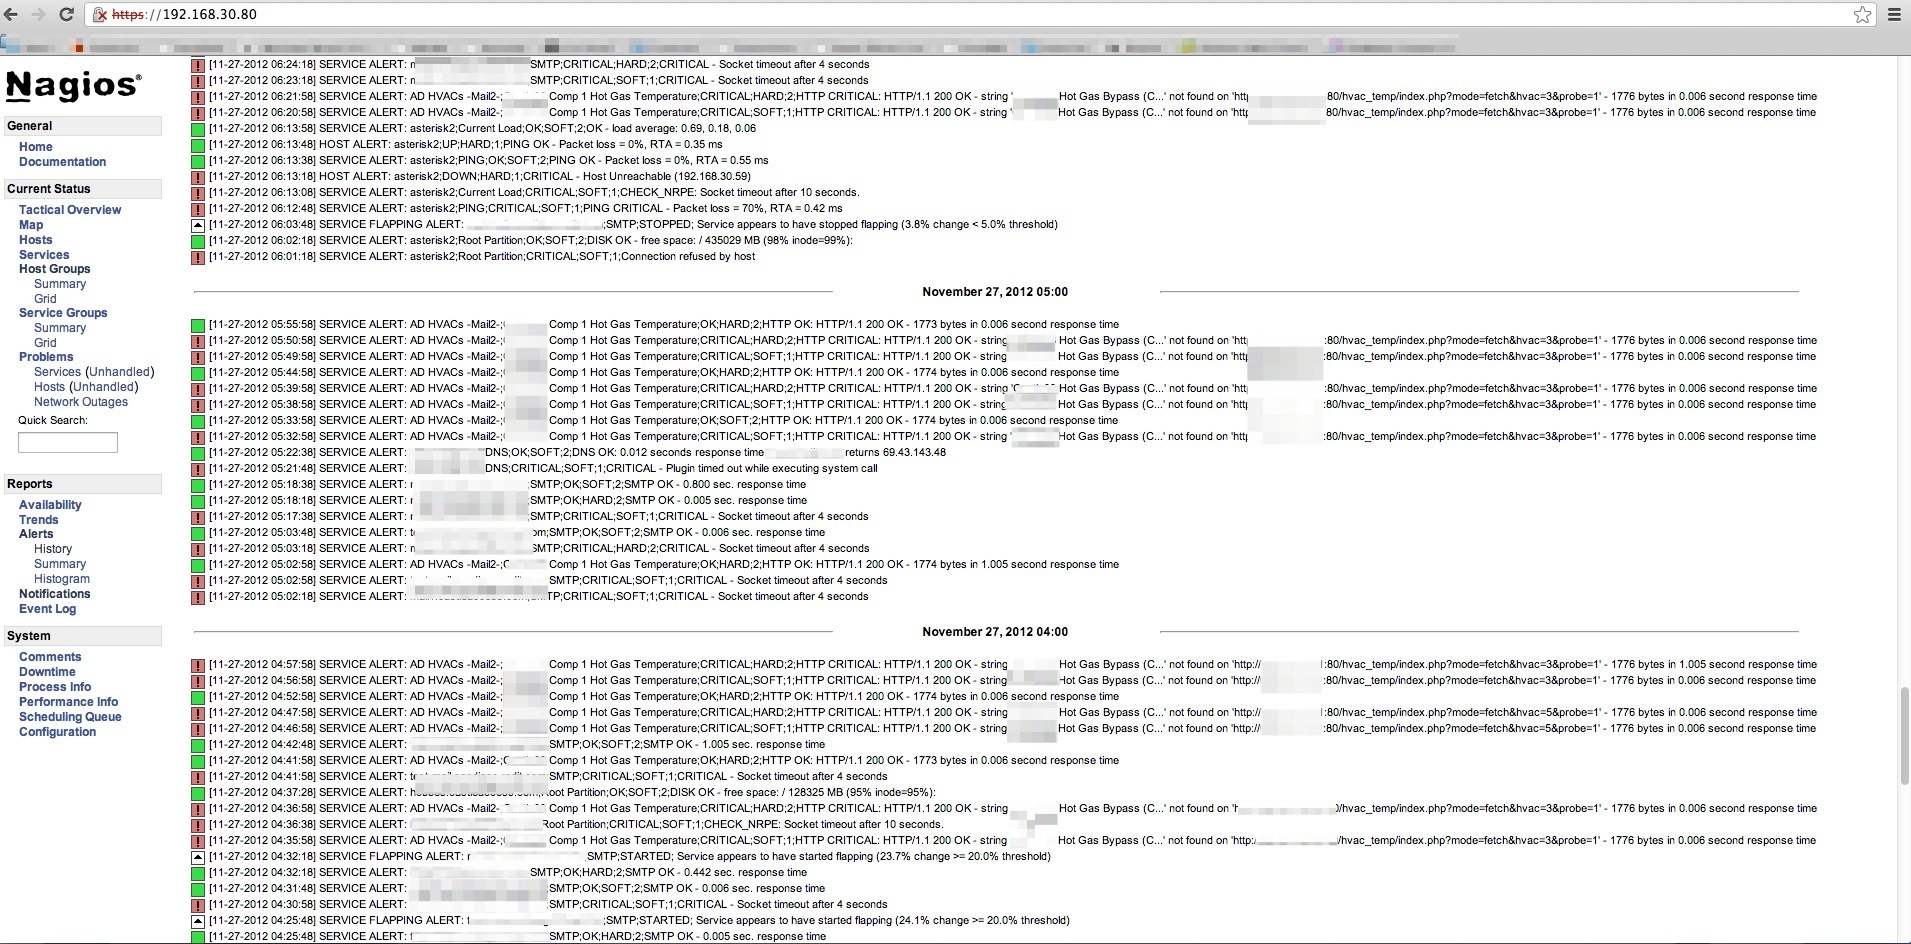Viewport: 1911px width, 944px height.
Task: Click green OK icon for 06:13:58 Current Load alert
Action: [x=198, y=129]
